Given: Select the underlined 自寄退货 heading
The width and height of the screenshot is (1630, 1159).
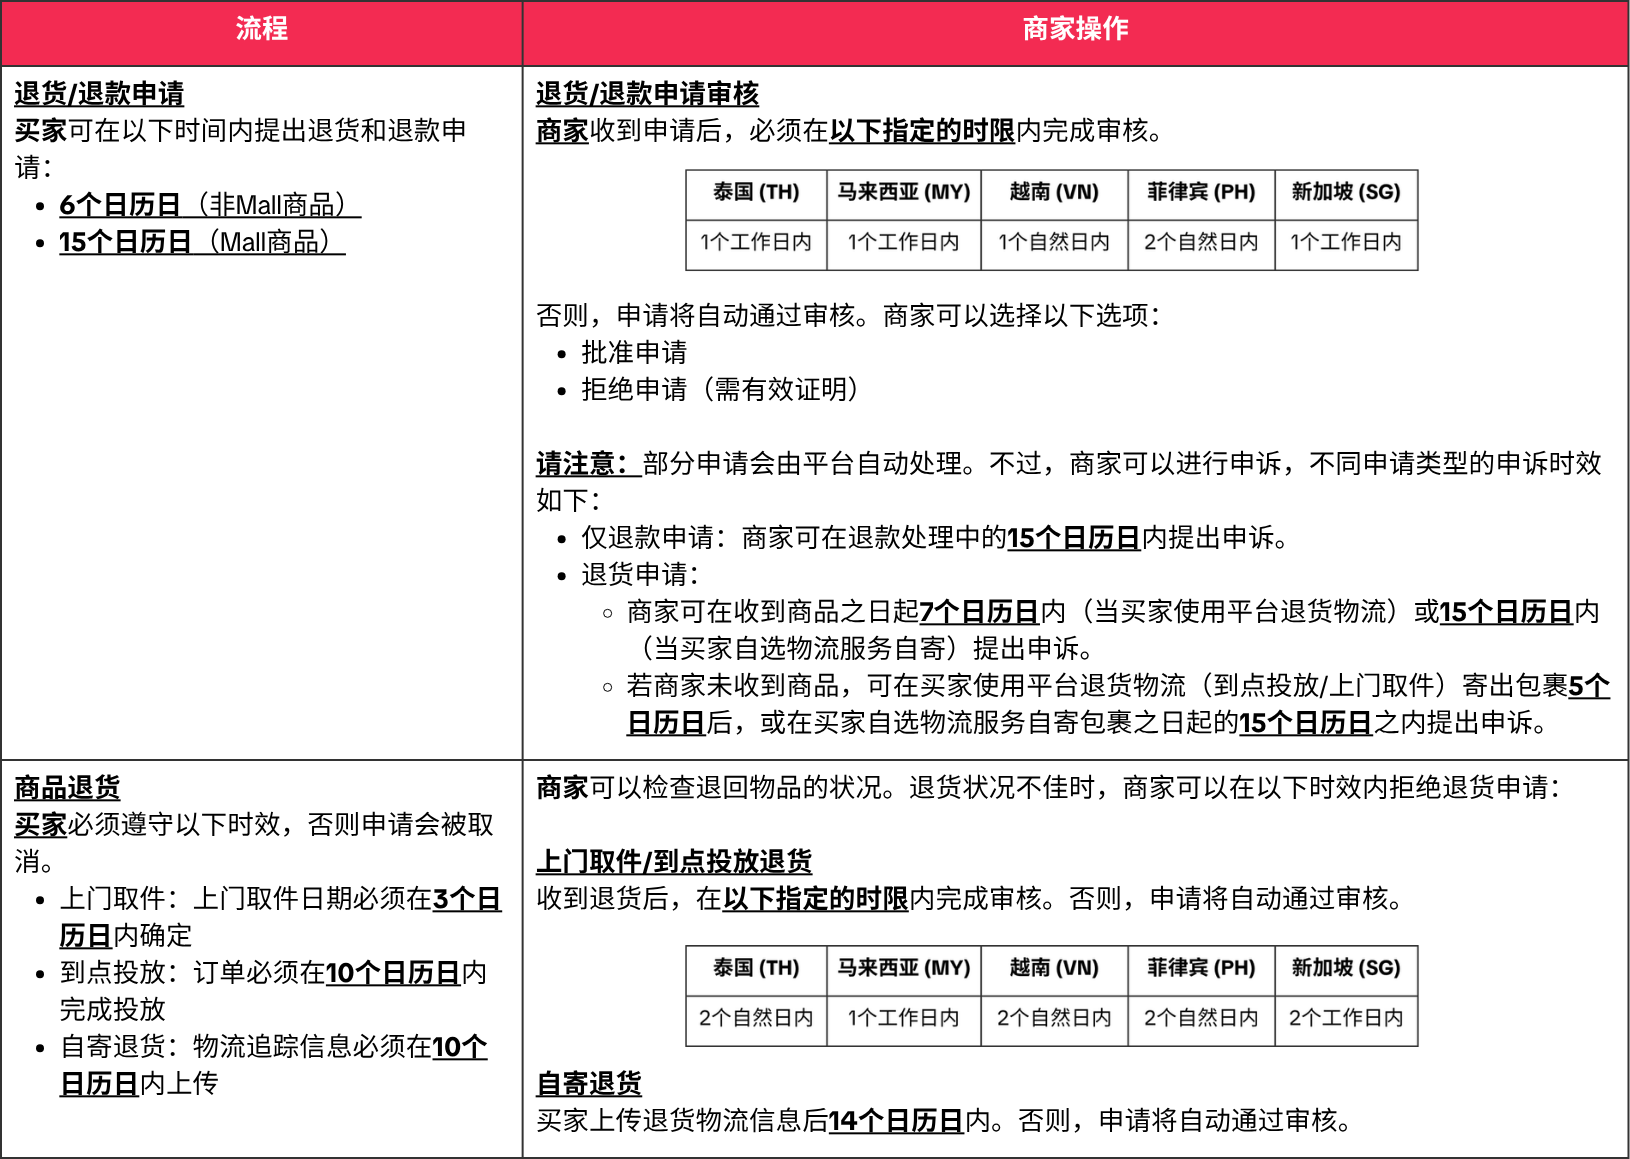Looking at the screenshot, I should click(589, 1084).
